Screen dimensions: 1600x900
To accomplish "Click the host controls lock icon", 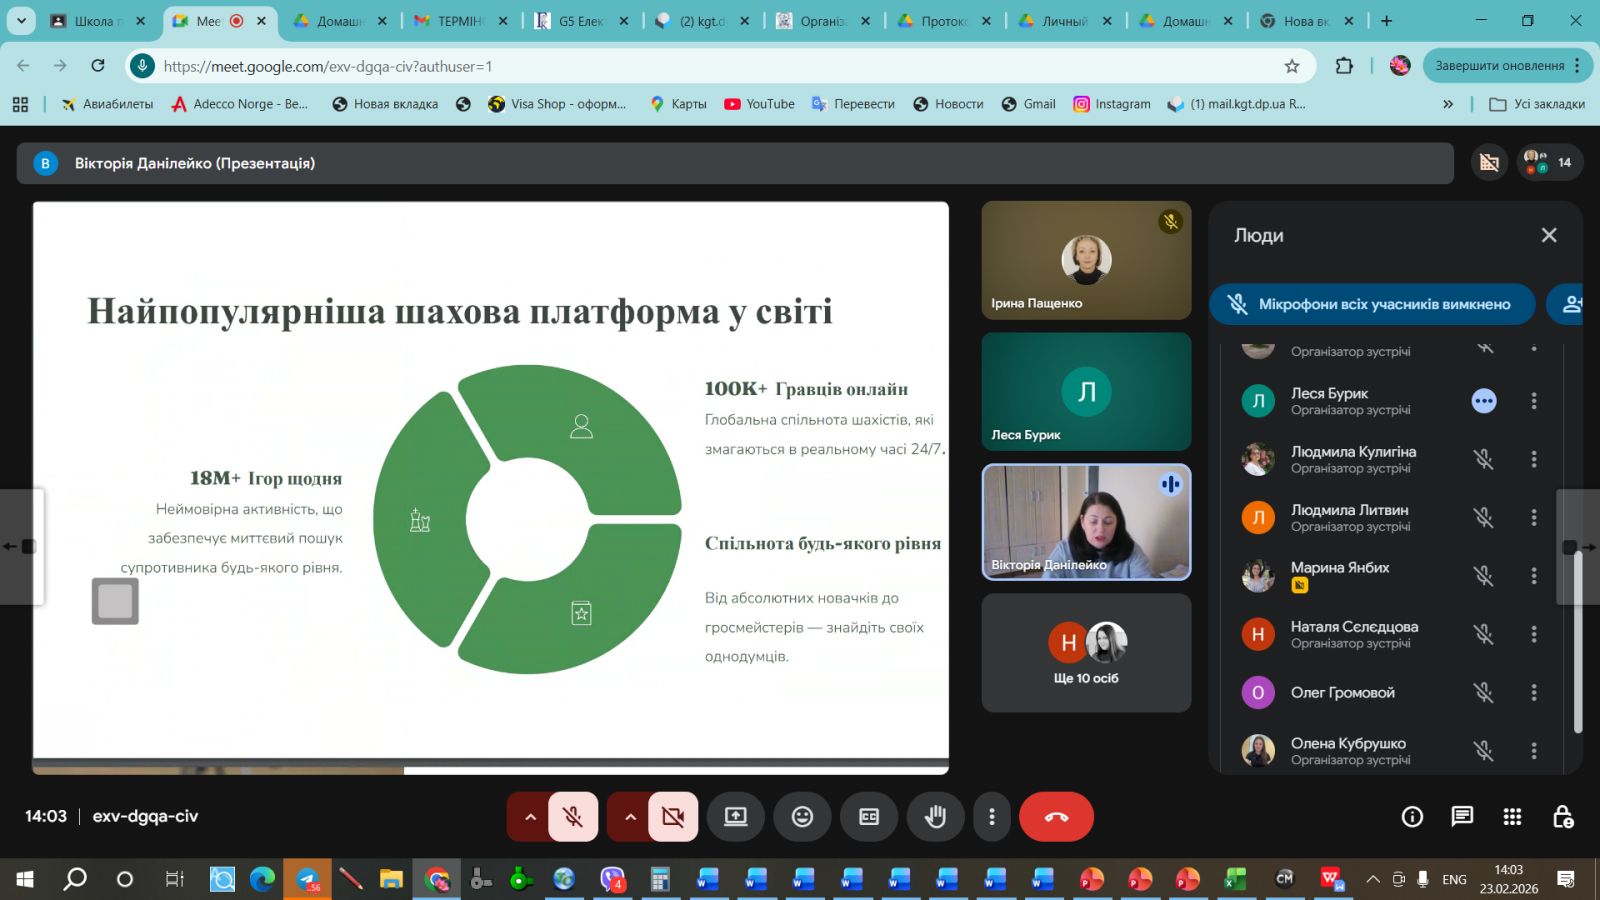I will pos(1563,817).
